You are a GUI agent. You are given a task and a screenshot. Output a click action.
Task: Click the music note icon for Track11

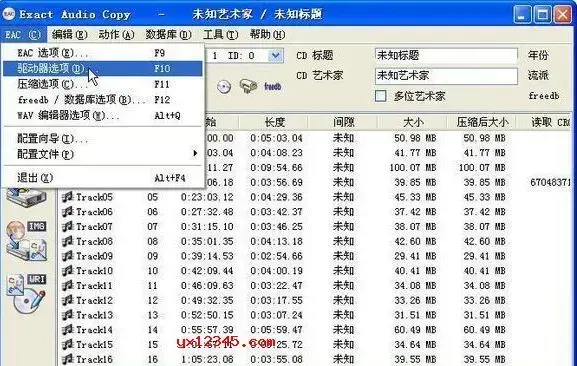coord(67,285)
